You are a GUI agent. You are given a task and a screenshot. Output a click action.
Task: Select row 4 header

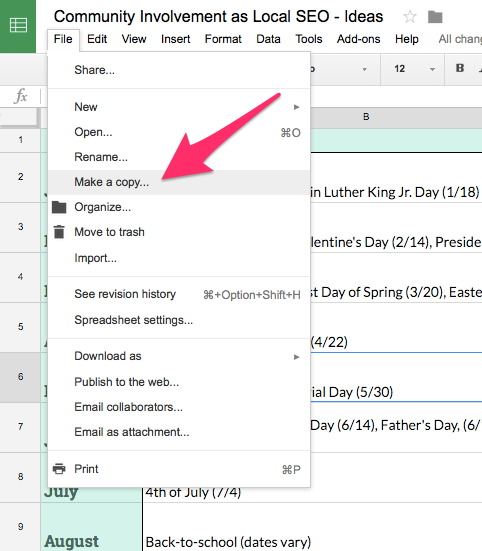coord(20,277)
